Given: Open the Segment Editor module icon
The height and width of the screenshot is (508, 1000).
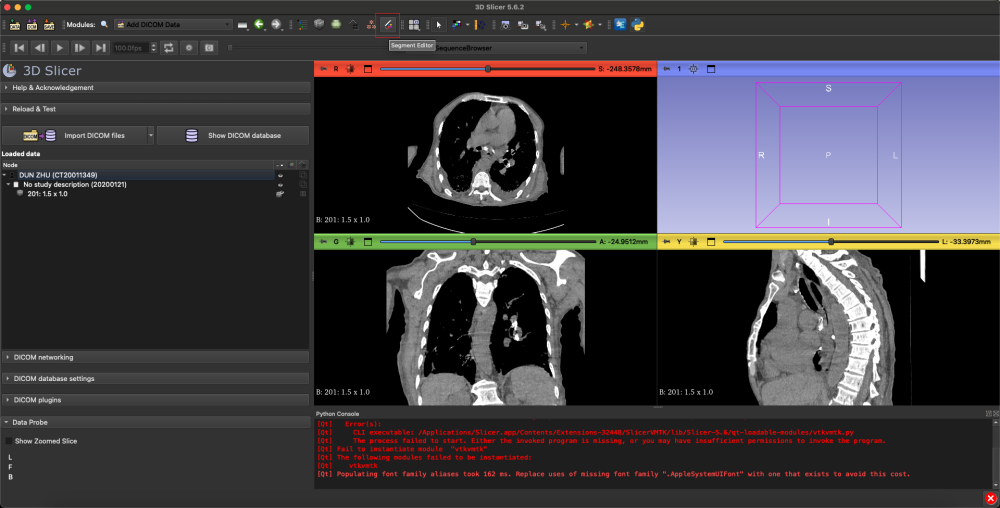Looking at the screenshot, I should click(x=388, y=24).
